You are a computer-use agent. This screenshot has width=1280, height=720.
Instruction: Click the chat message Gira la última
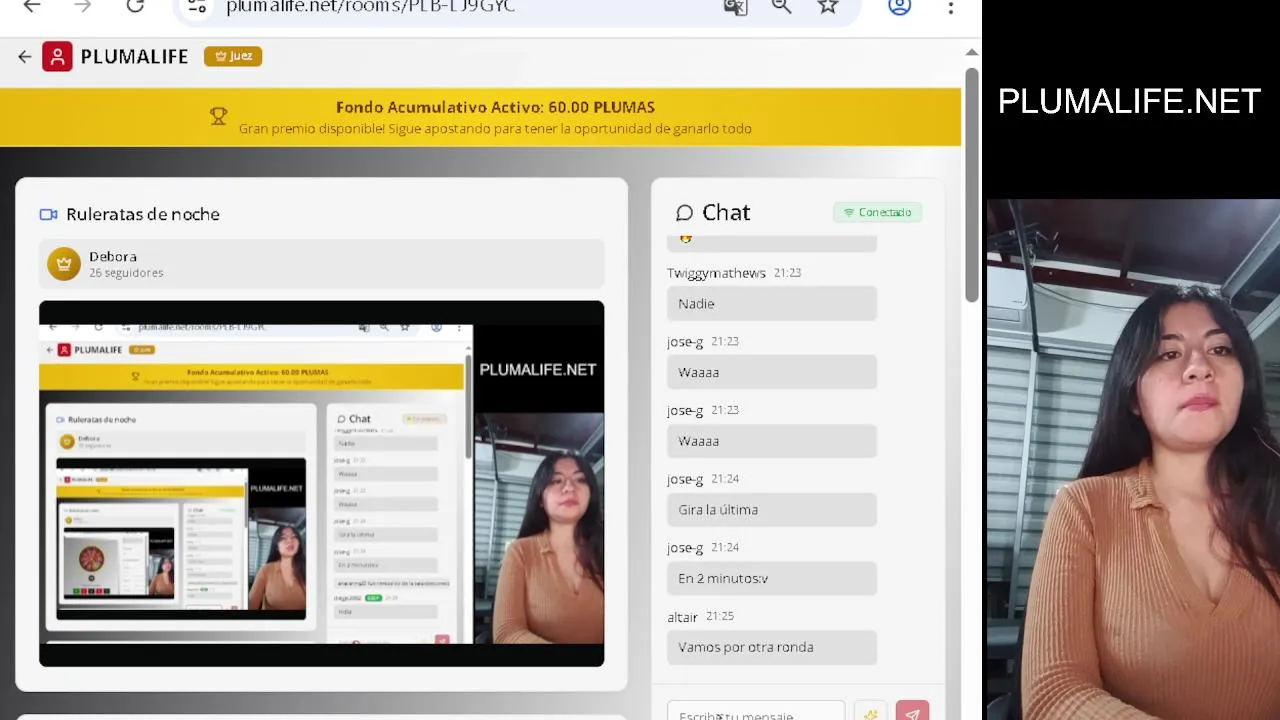point(772,509)
